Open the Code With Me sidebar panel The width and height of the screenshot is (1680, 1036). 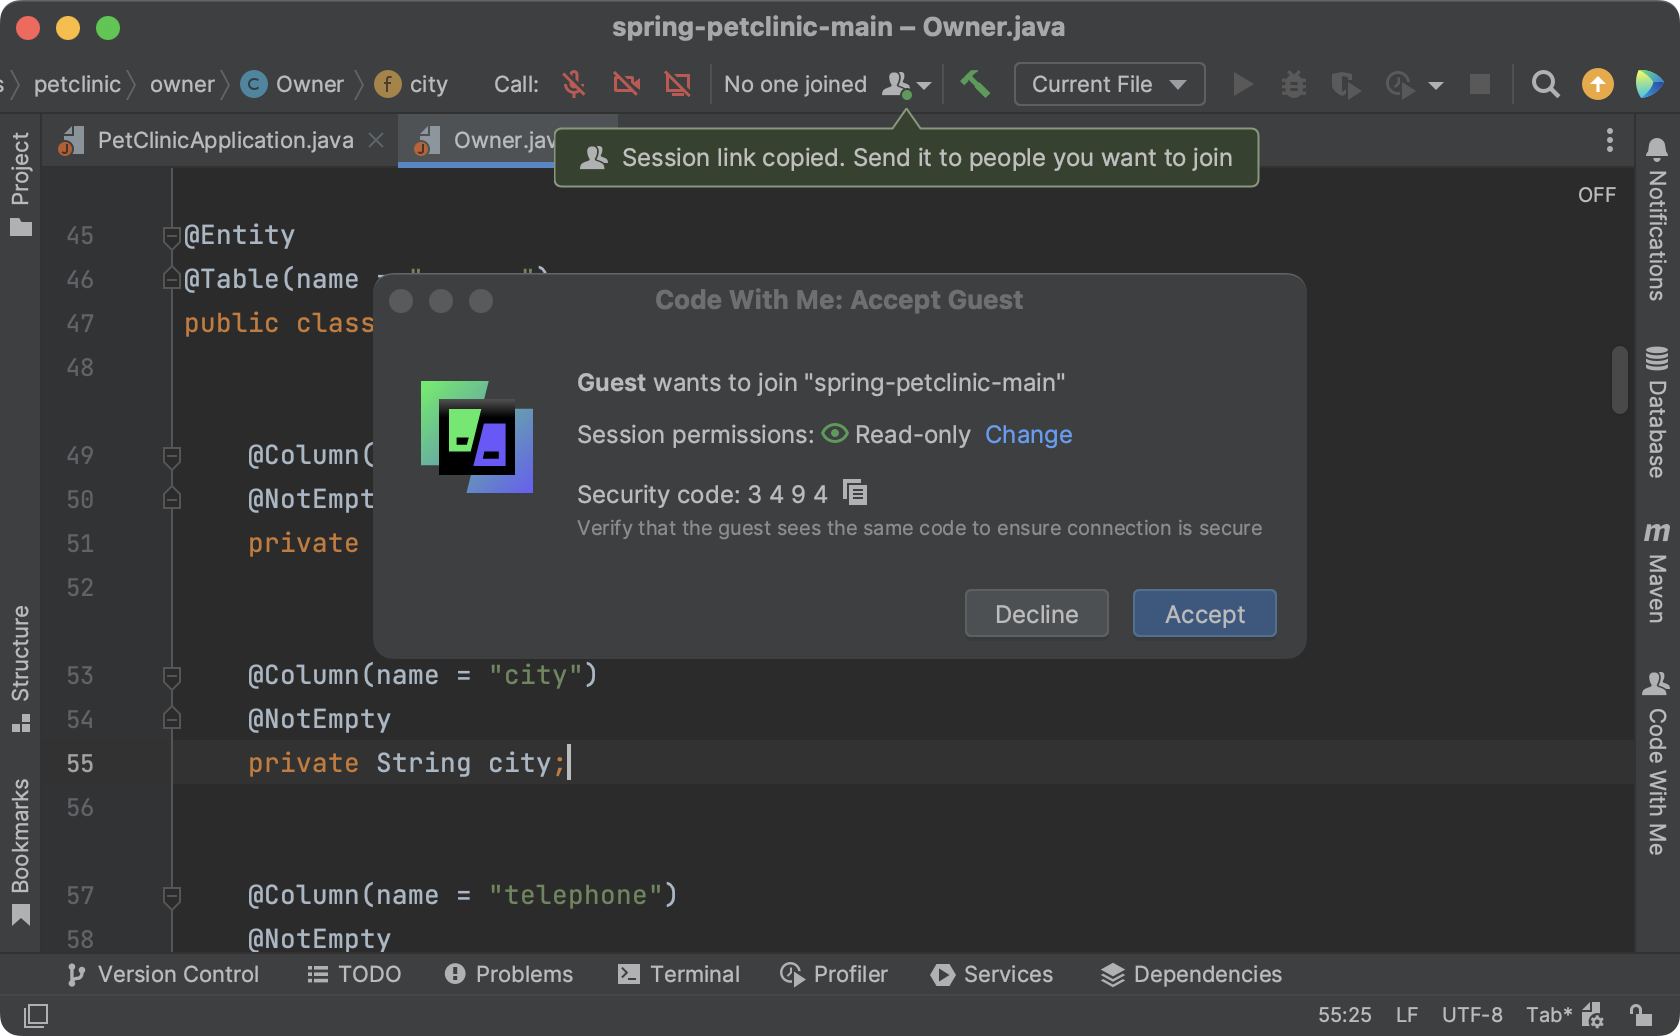(x=1656, y=765)
